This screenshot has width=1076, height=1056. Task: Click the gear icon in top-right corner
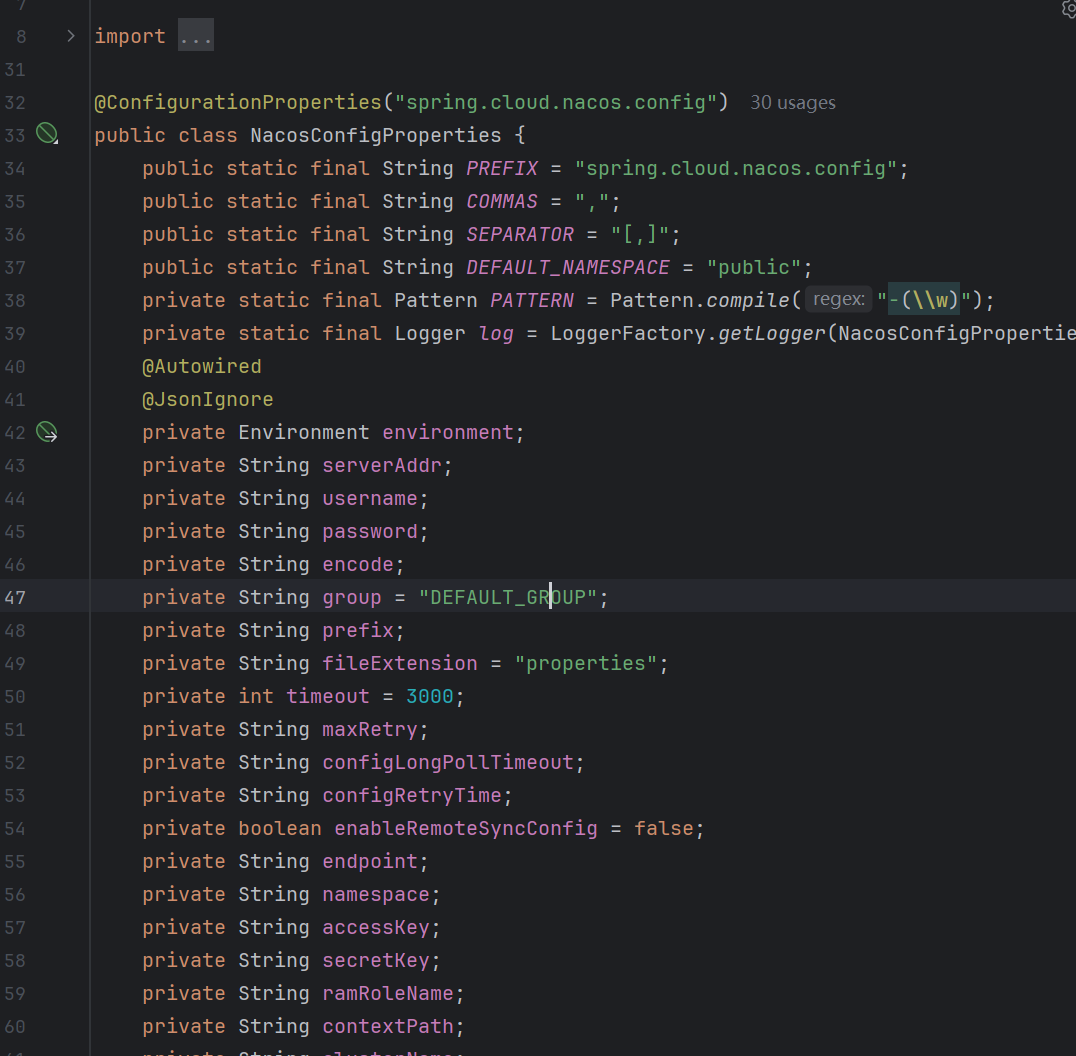pyautogui.click(x=1069, y=8)
